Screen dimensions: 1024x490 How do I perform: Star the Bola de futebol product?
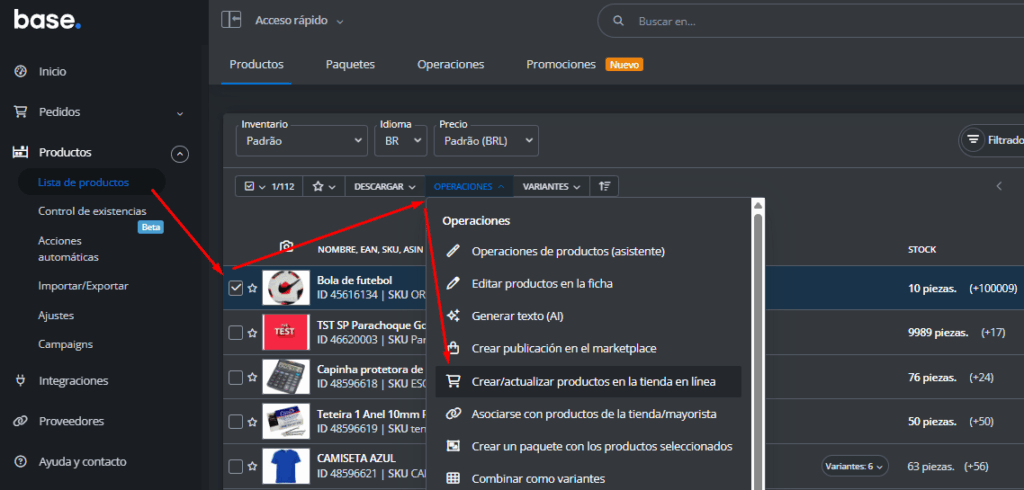pos(253,288)
